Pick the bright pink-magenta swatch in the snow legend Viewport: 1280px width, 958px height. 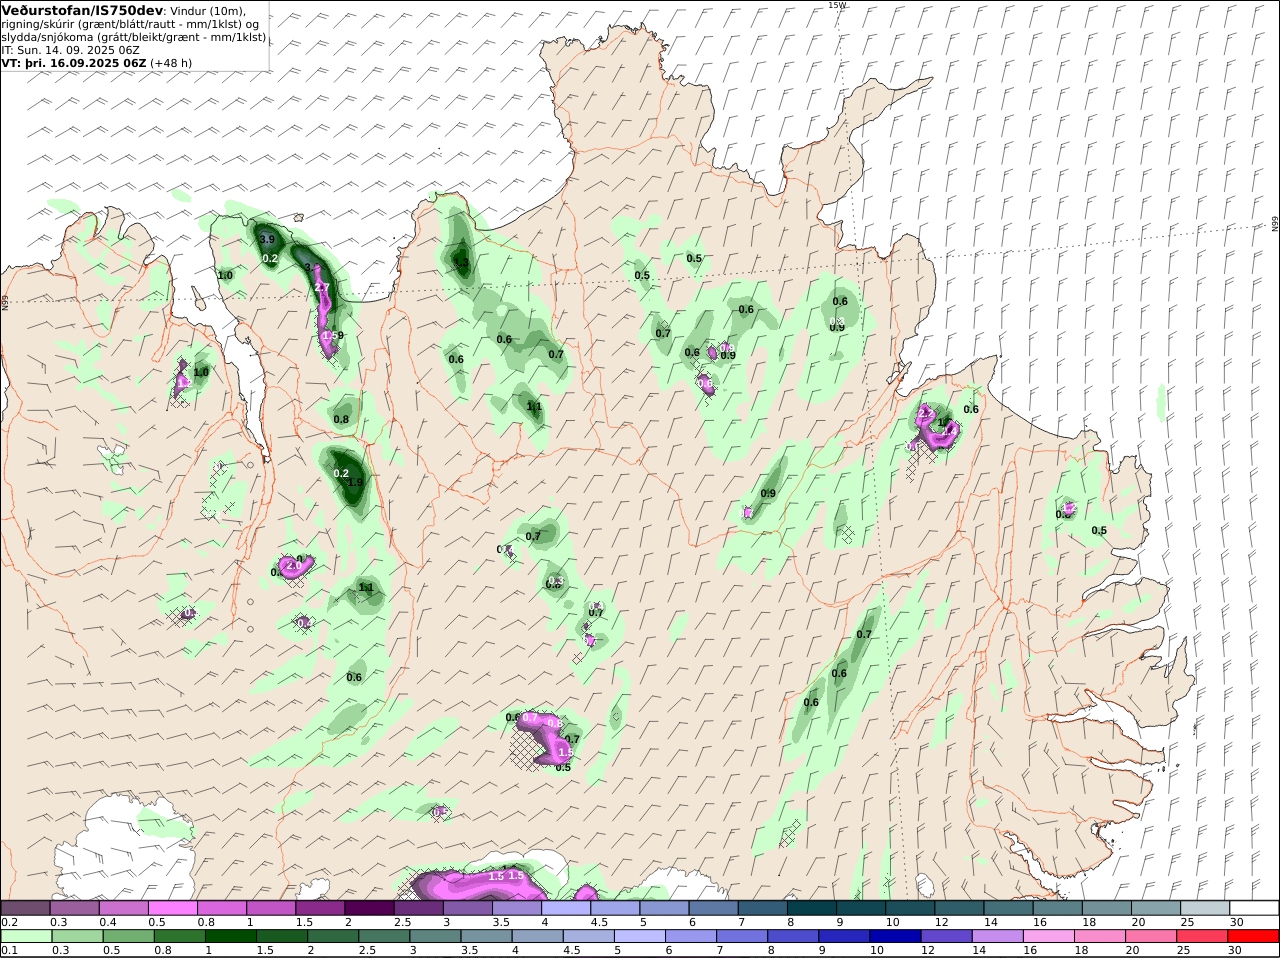[x=172, y=908]
